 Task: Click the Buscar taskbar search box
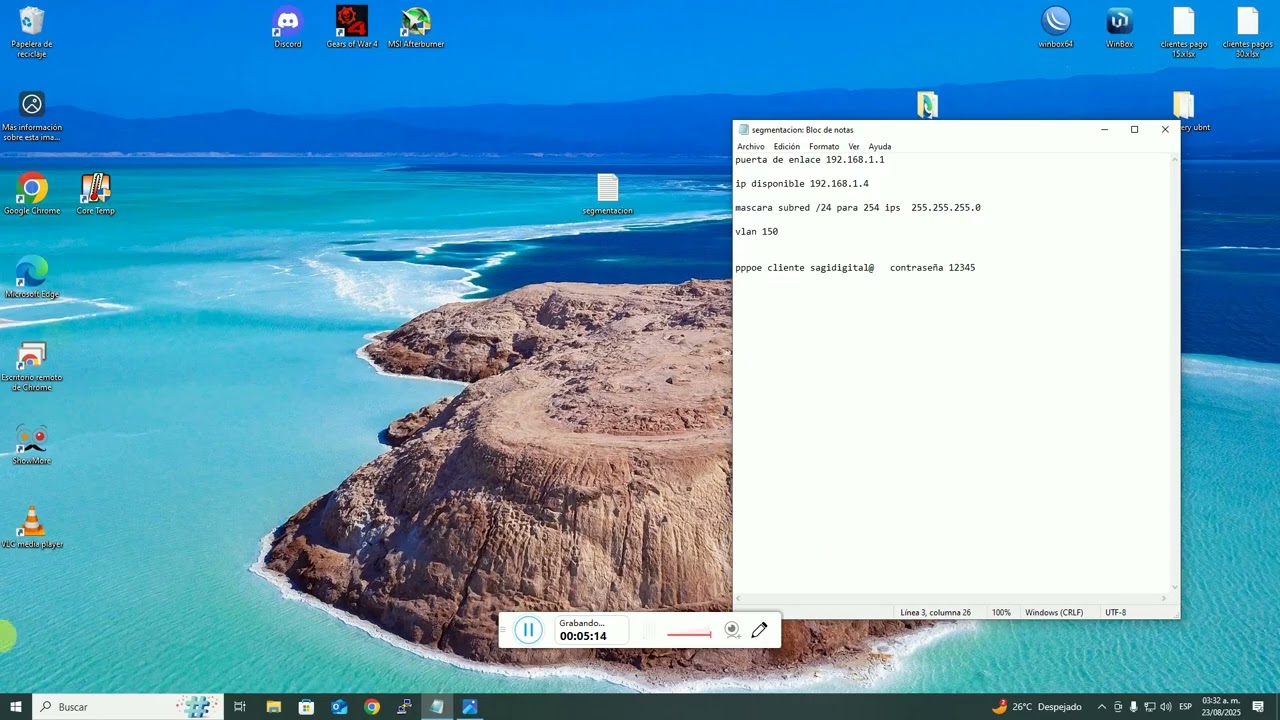click(128, 707)
